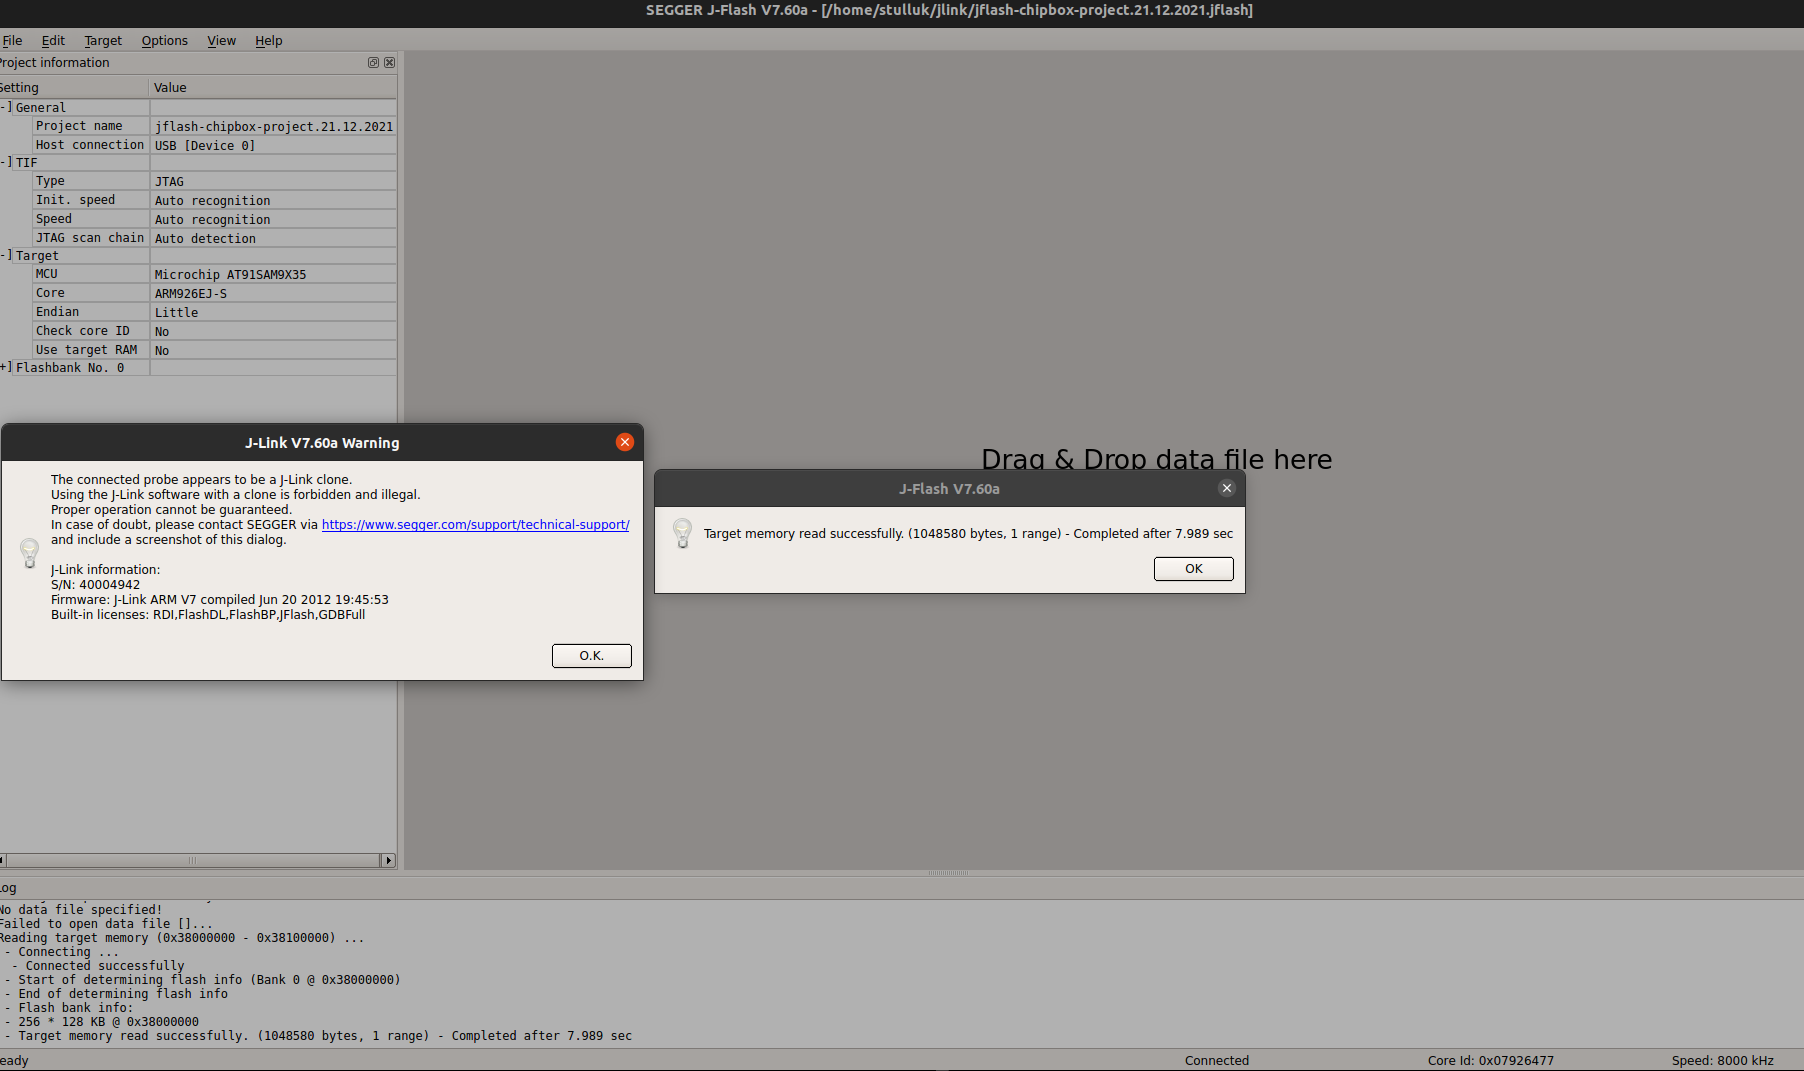Viewport: 1804px width, 1071px height.
Task: Click the Core Id status bar entry
Action: point(1491,1061)
